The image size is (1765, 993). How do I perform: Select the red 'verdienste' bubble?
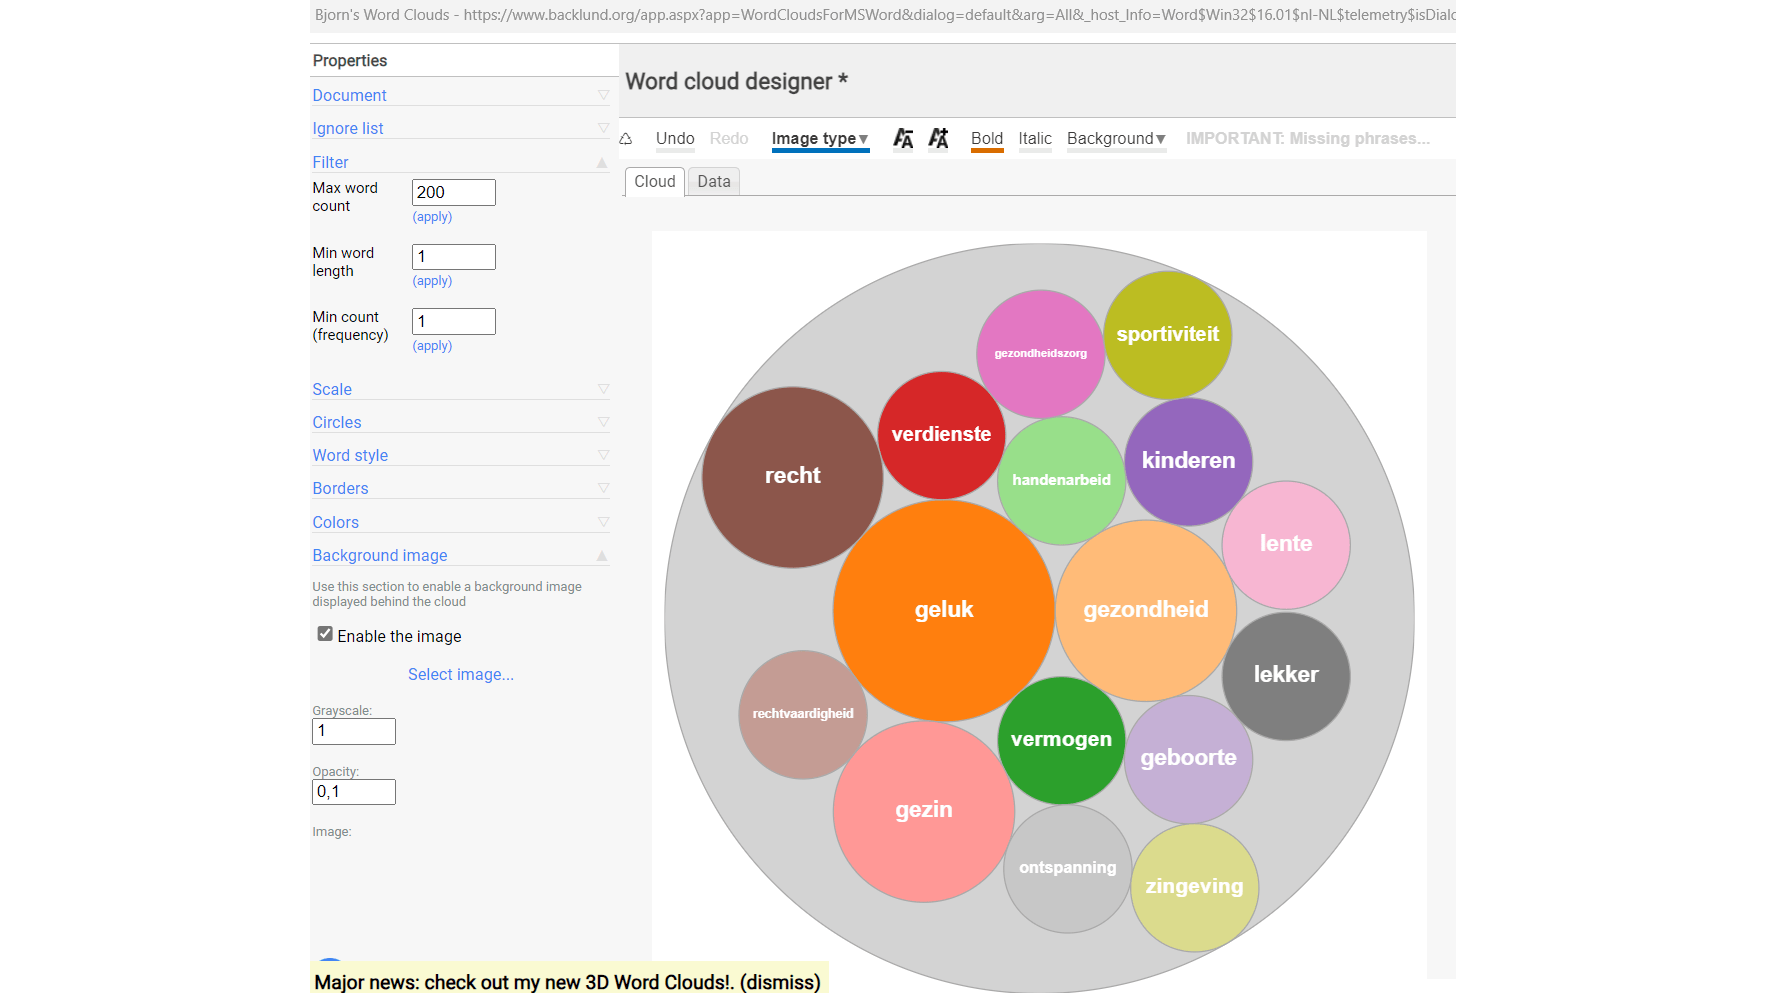click(941, 435)
